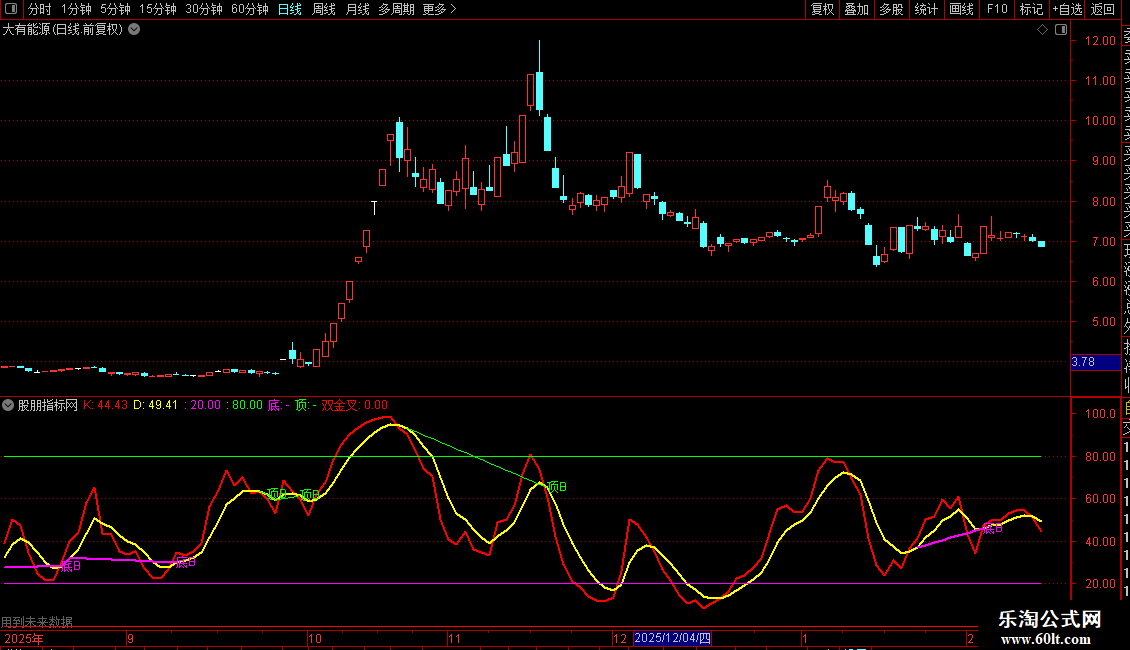Click the diamond icon above price axis

coord(1042,30)
